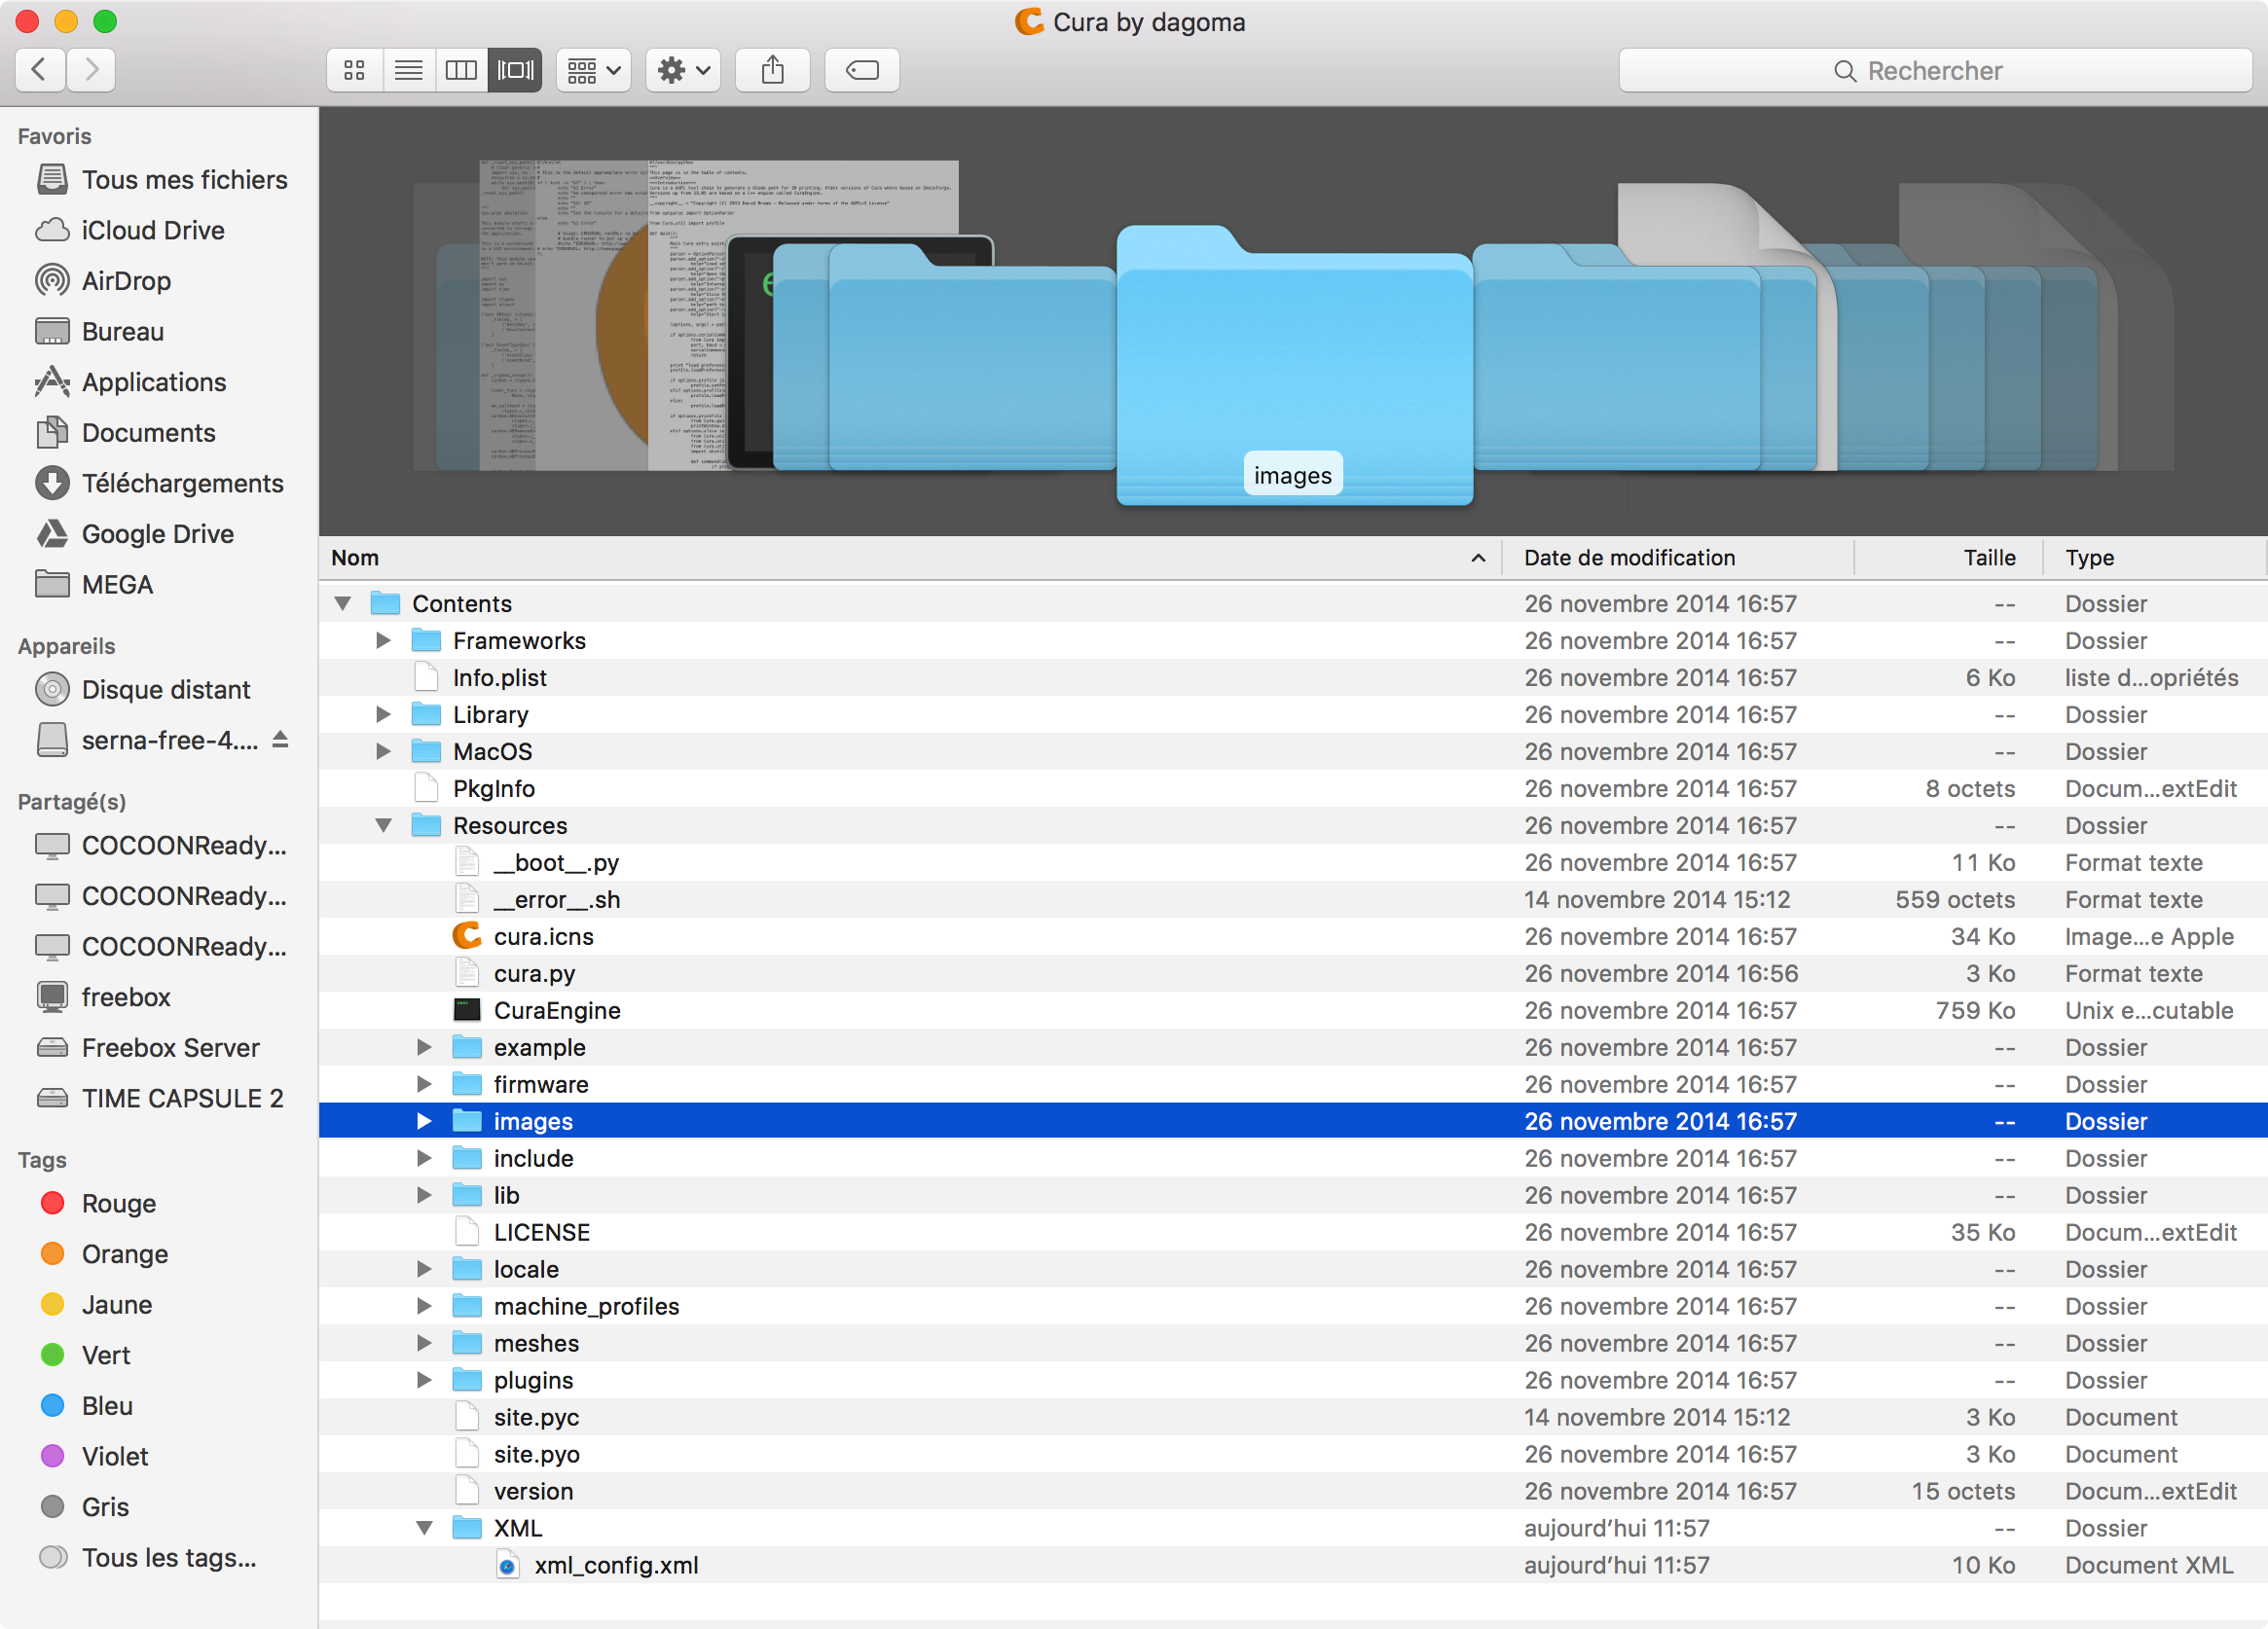This screenshot has width=2268, height=1629.
Task: Go back with the back arrow
Action: click(x=40, y=70)
